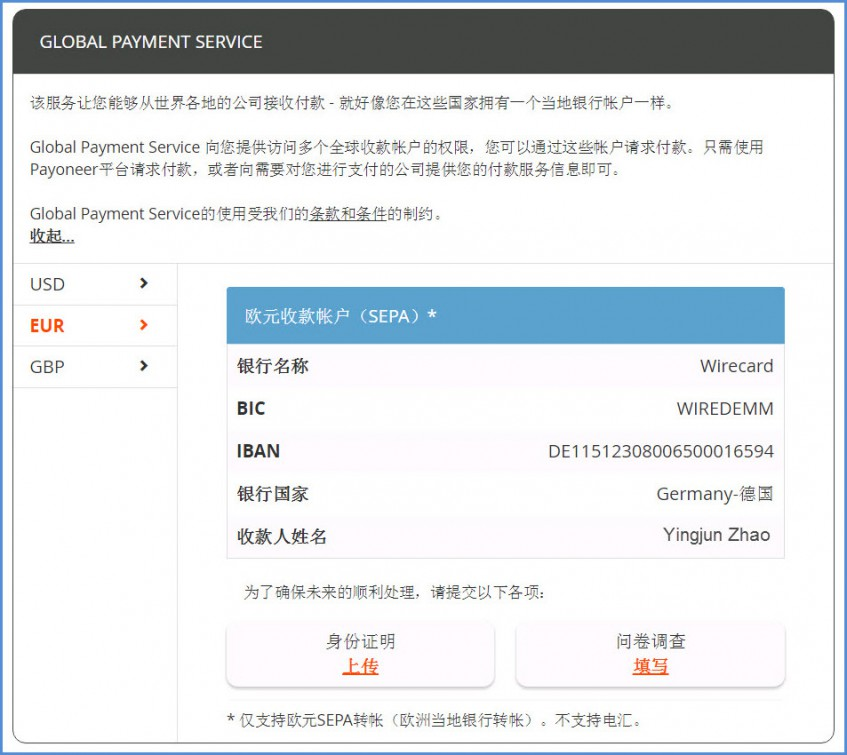Collapse the description with 收起

coord(52,236)
